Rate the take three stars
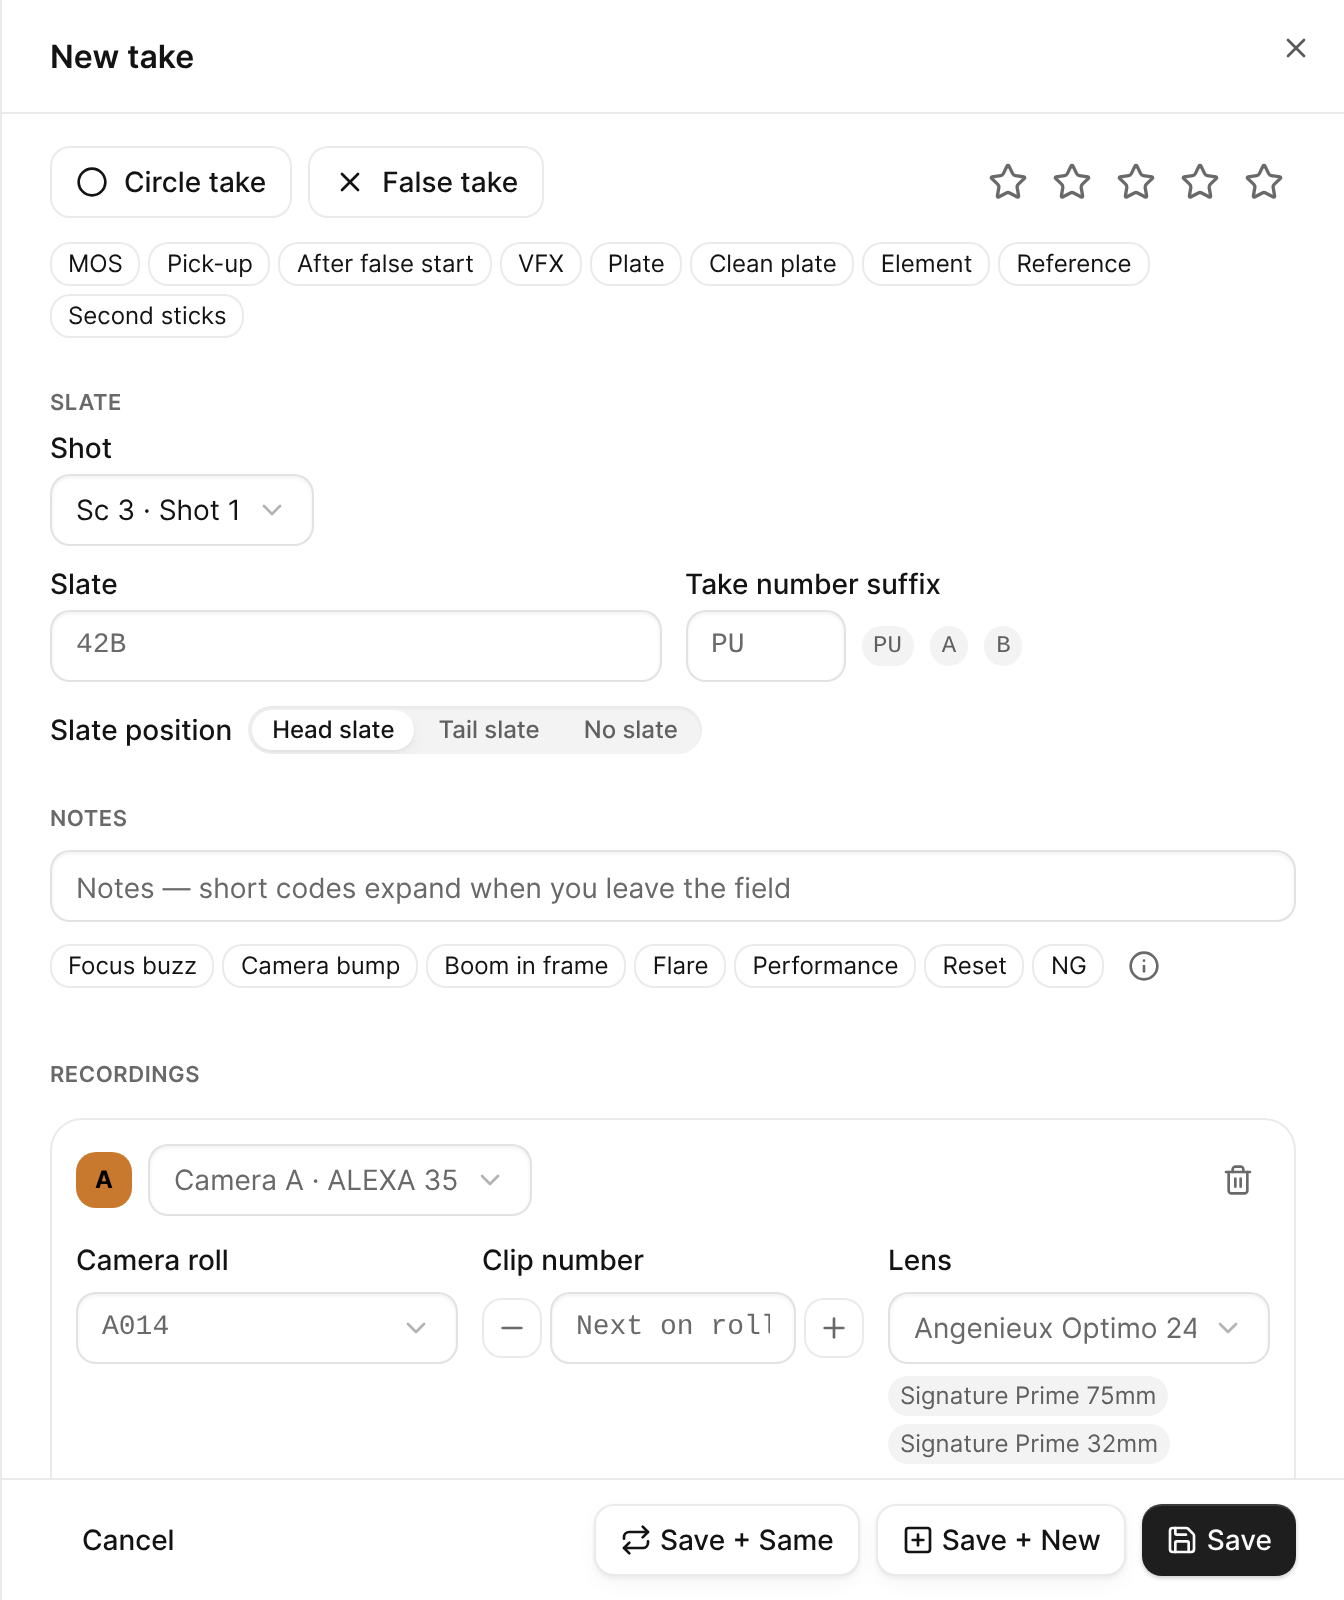 pos(1136,182)
